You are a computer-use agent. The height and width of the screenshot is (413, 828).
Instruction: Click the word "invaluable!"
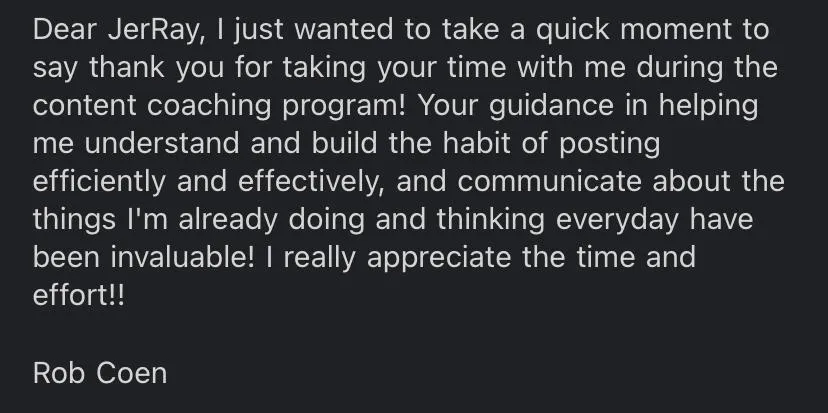[x=182, y=257]
